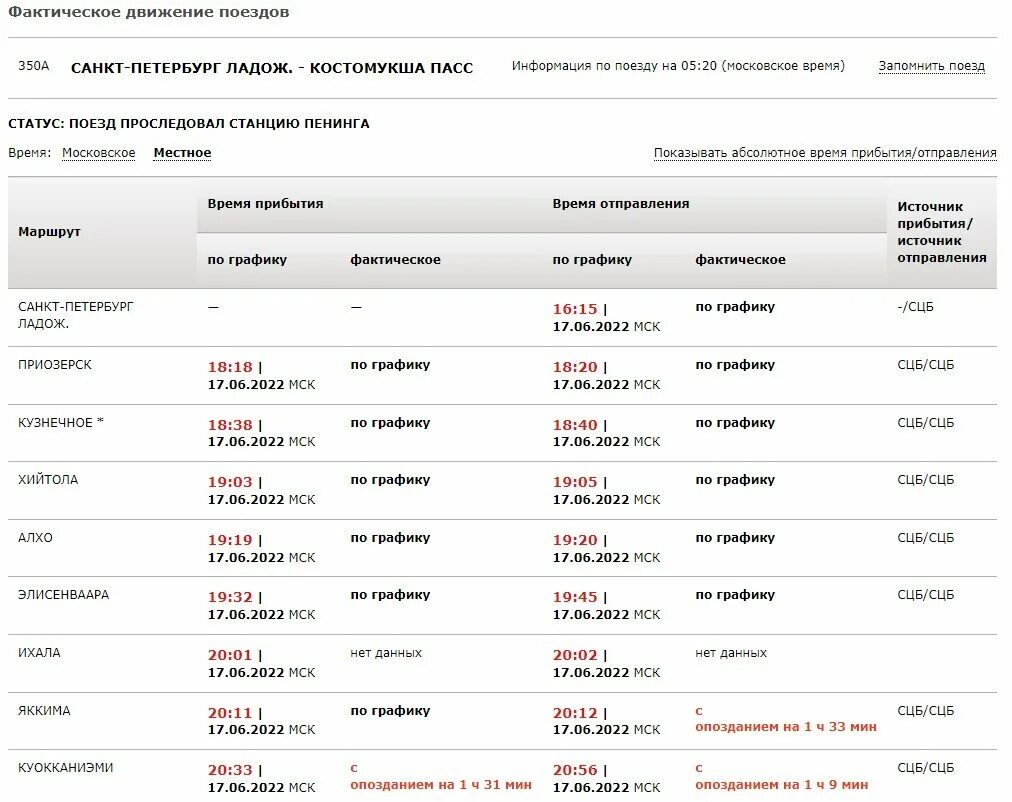Click the Маршрут column header
Screen dimensions: 1012x802
50,232
